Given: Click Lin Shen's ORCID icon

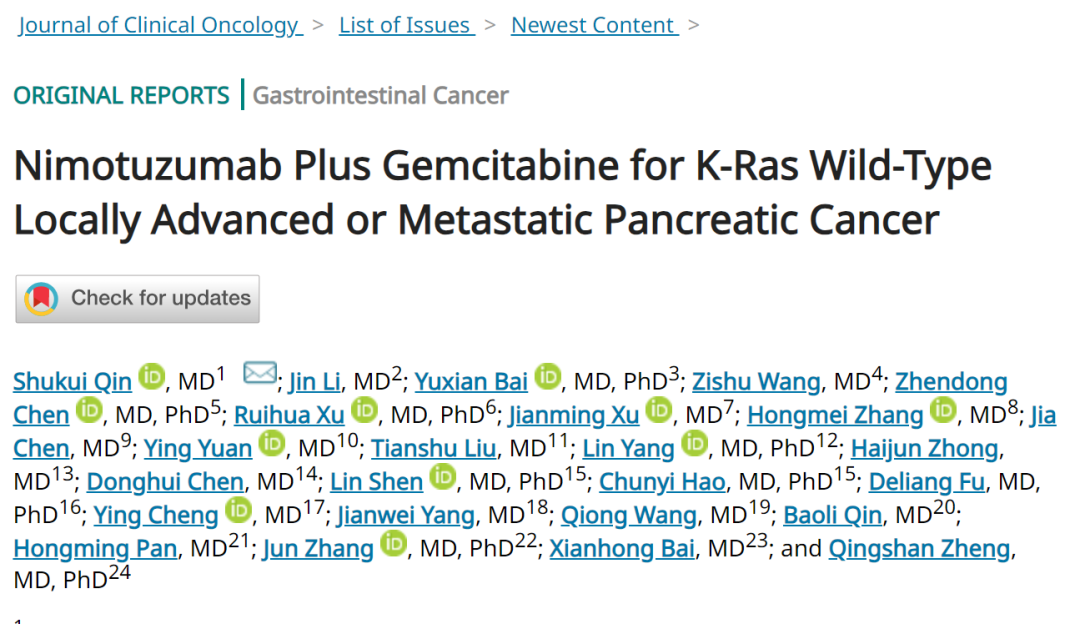Looking at the screenshot, I should point(443,478).
